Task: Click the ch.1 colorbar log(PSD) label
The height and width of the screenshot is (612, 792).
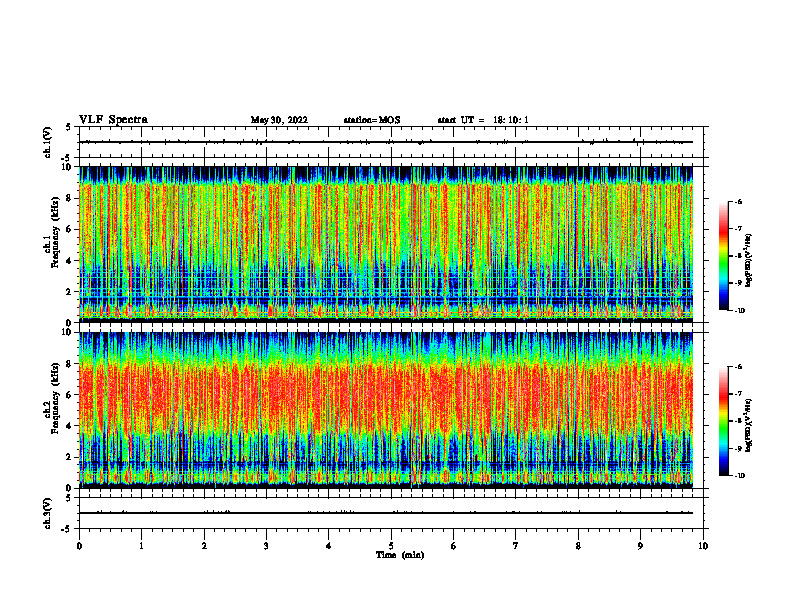Action: (x=749, y=260)
